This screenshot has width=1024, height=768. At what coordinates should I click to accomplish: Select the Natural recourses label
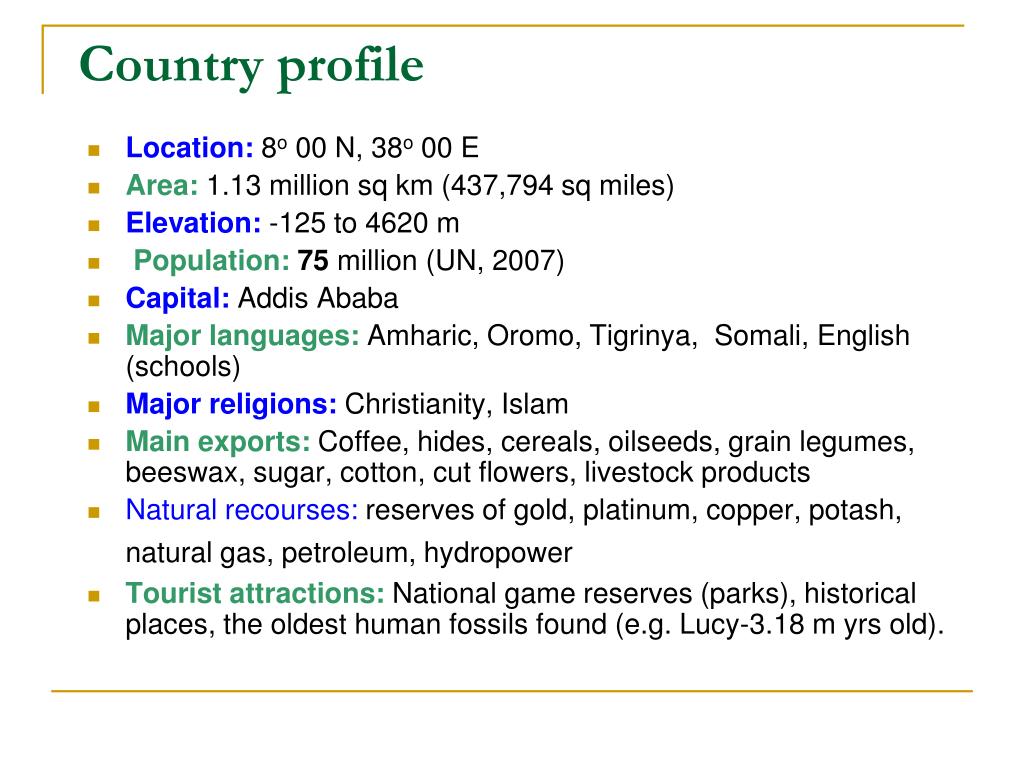[x=242, y=510]
